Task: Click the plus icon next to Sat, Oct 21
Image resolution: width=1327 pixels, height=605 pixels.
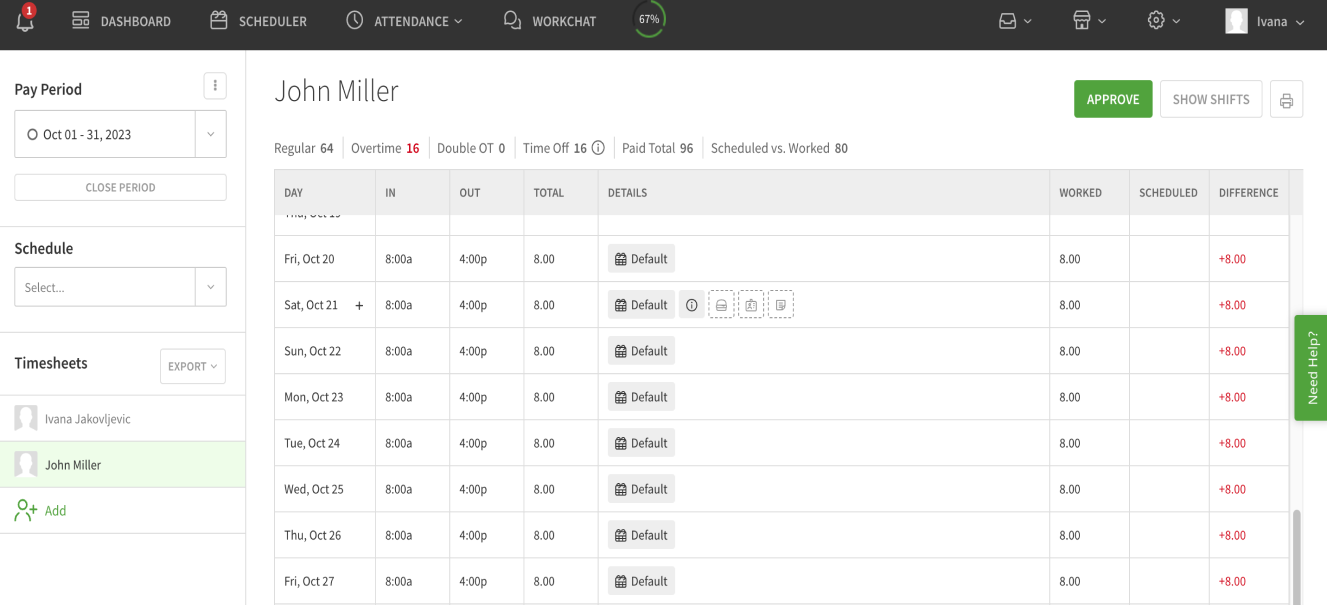Action: [359, 305]
